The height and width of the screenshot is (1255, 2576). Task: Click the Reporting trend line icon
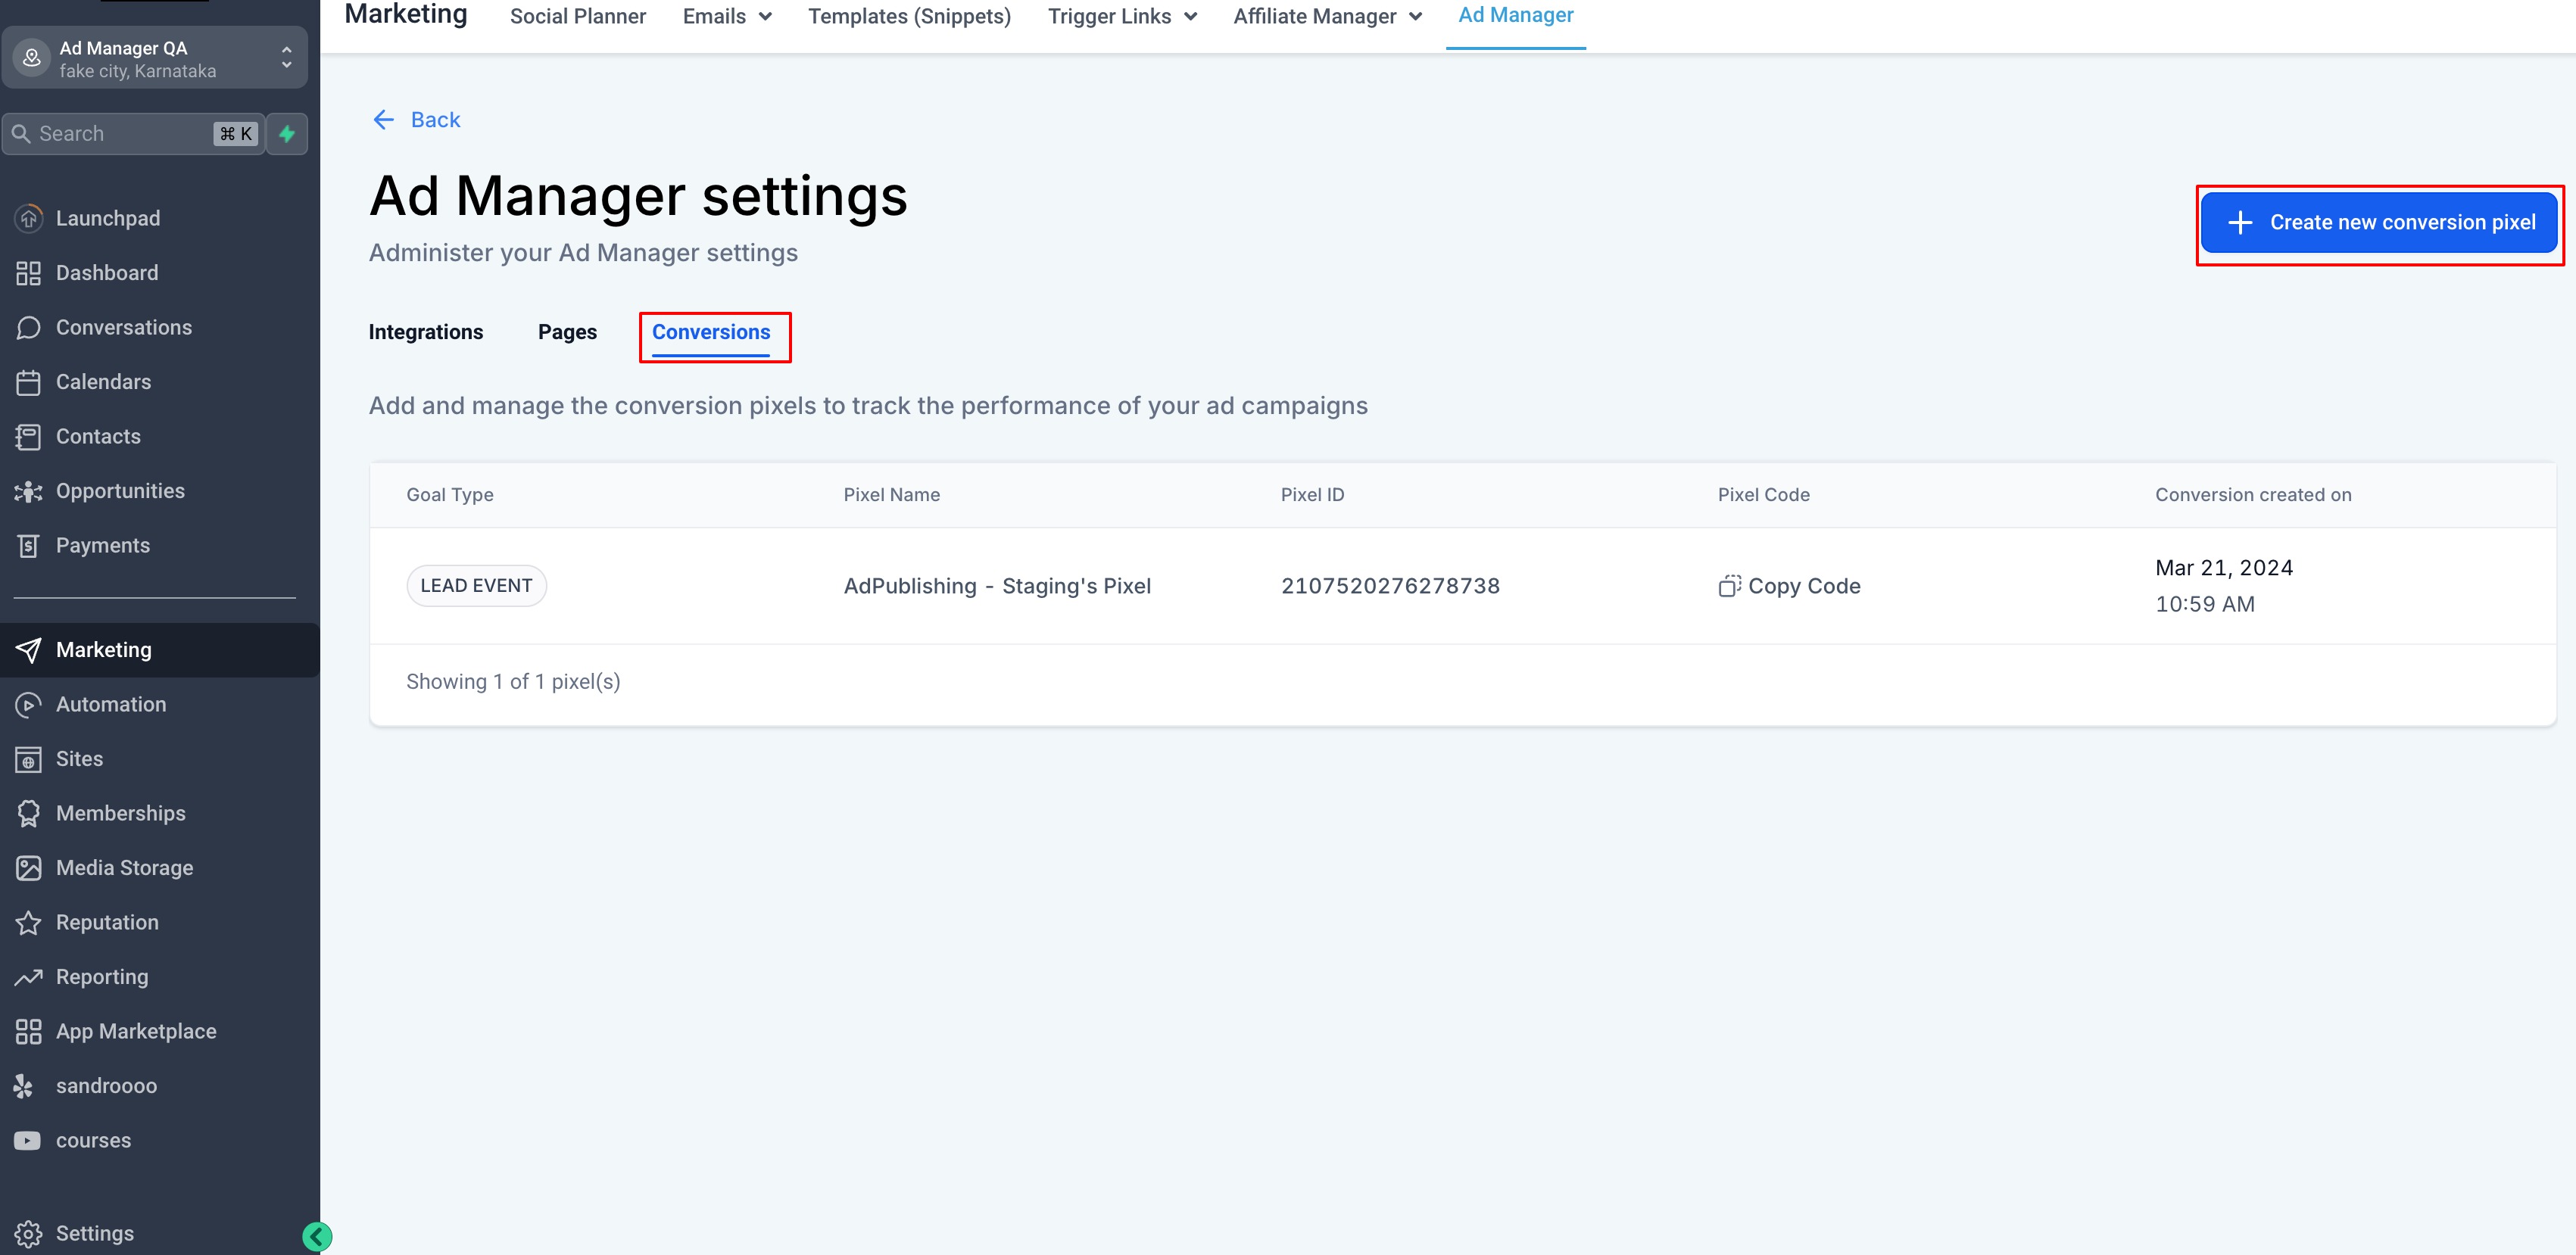29,977
